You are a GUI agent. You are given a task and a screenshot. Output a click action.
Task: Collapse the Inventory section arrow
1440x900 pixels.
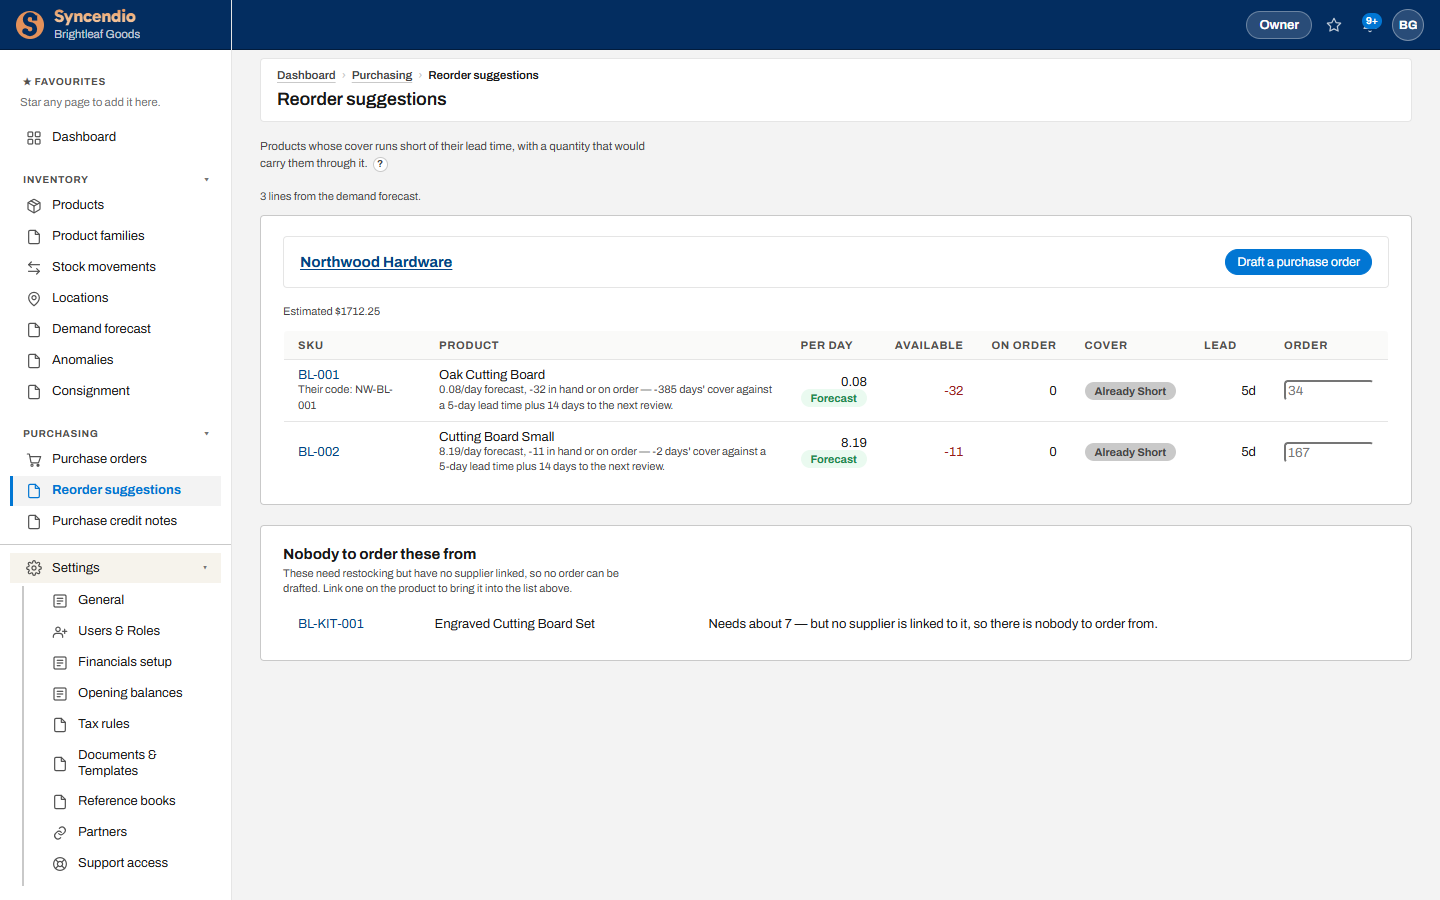tap(207, 180)
